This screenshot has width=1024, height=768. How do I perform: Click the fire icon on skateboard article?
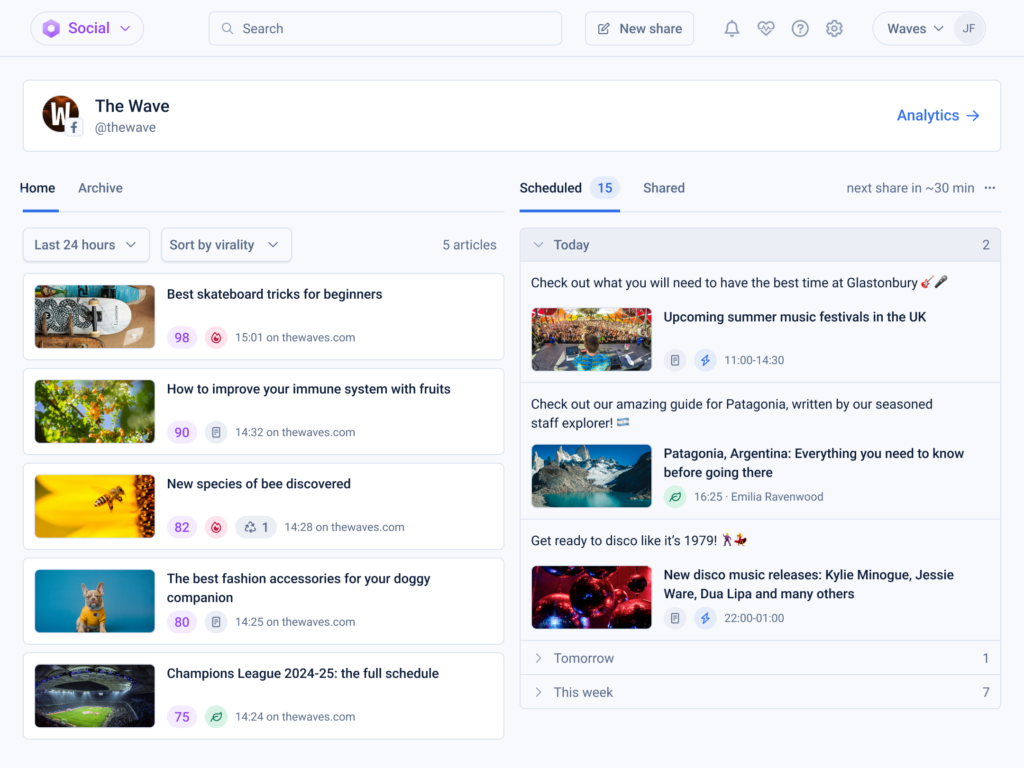[216, 338]
